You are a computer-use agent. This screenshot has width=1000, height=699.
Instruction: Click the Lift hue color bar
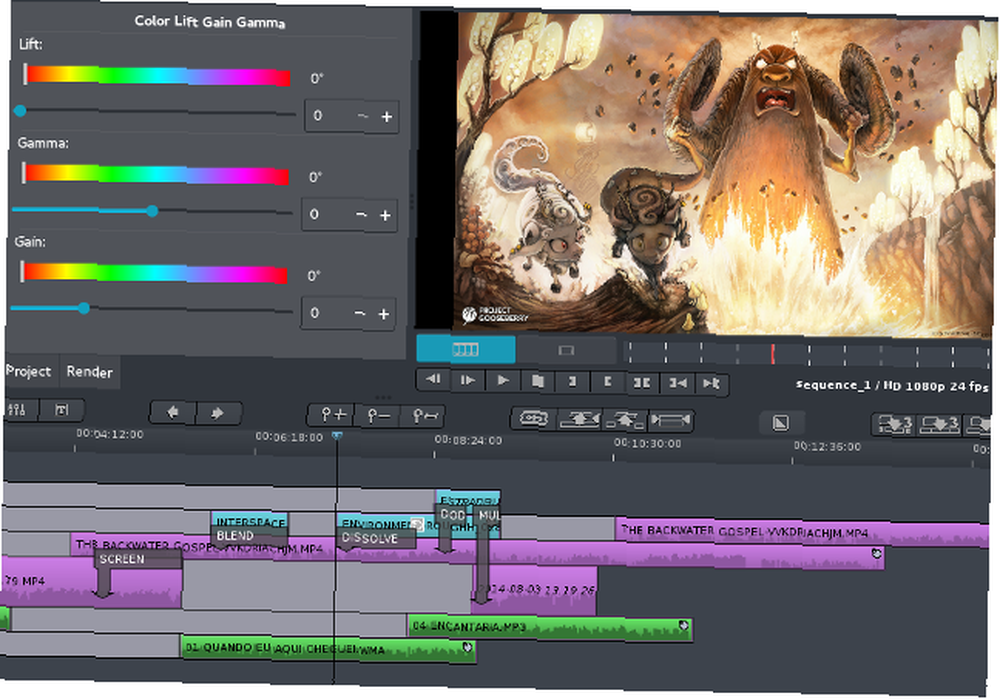click(x=157, y=75)
